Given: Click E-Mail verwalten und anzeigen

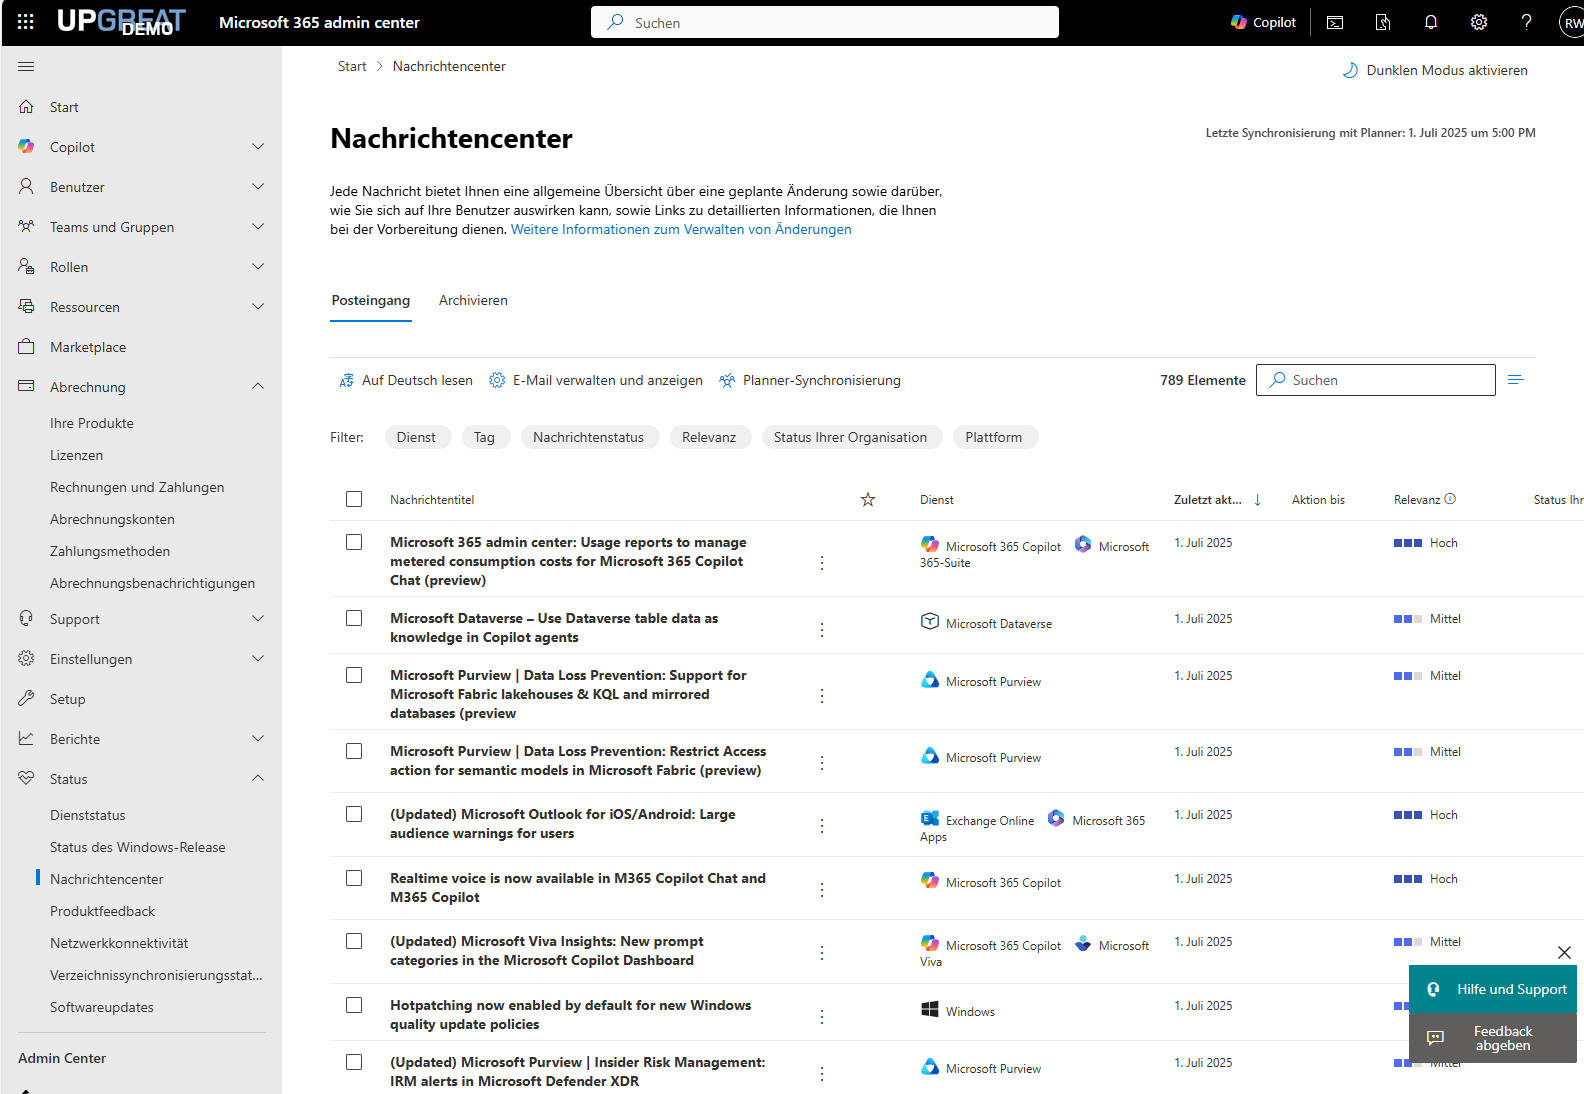Looking at the screenshot, I should click(596, 380).
